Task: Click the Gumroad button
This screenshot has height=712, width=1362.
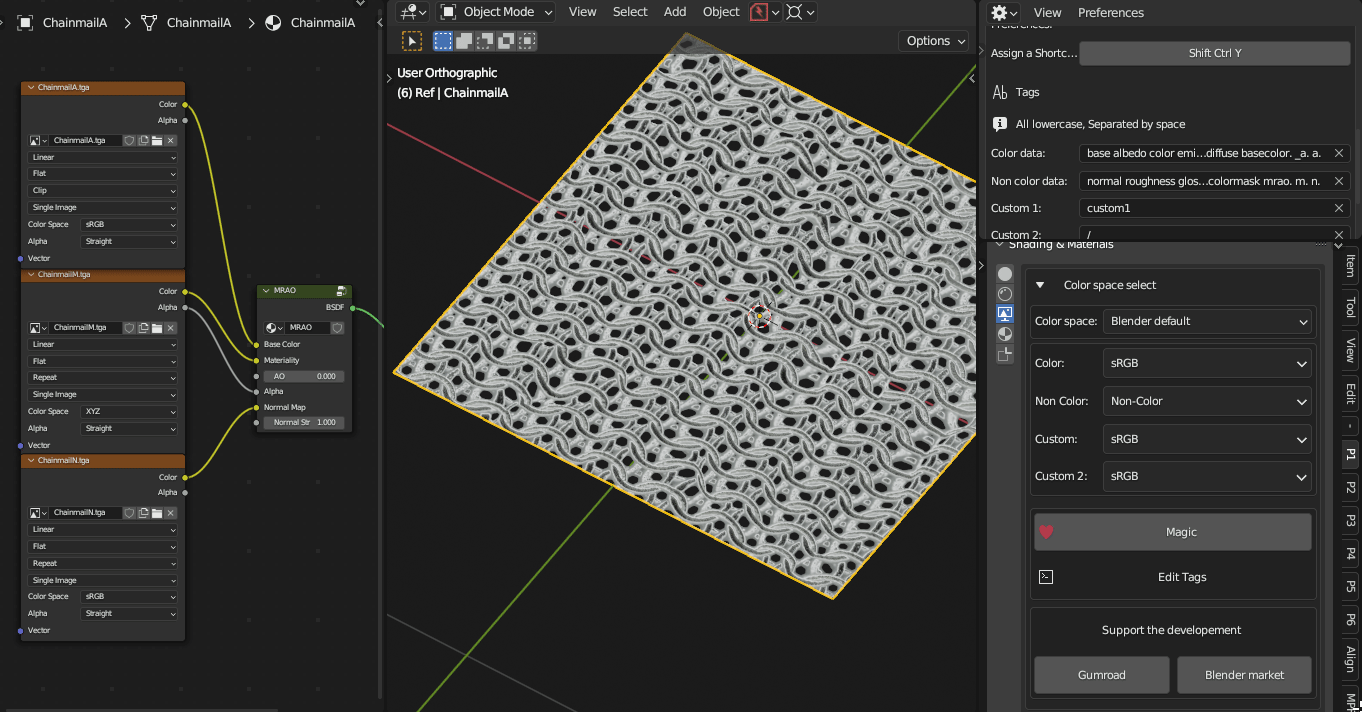Action: pos(1101,675)
